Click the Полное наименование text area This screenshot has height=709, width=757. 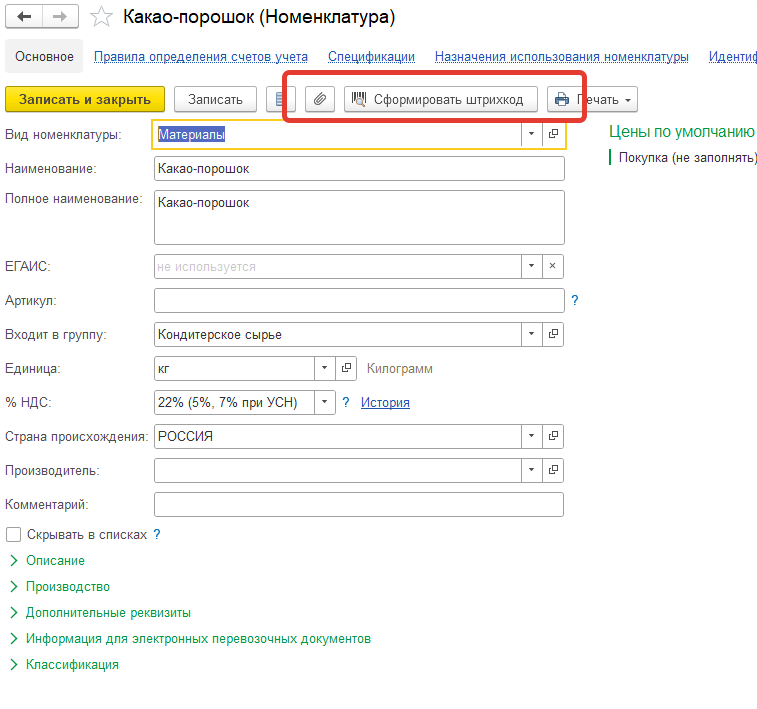tap(359, 217)
